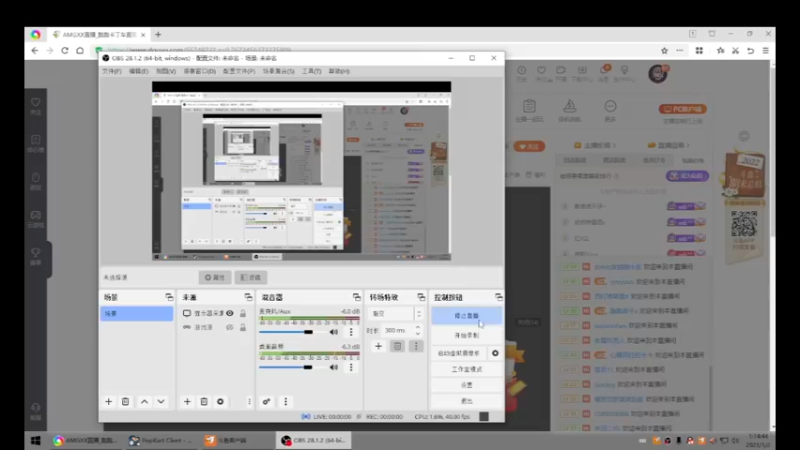800x450 pixels.
Task: Increase transition duration with the up stepper
Action: tap(418, 328)
